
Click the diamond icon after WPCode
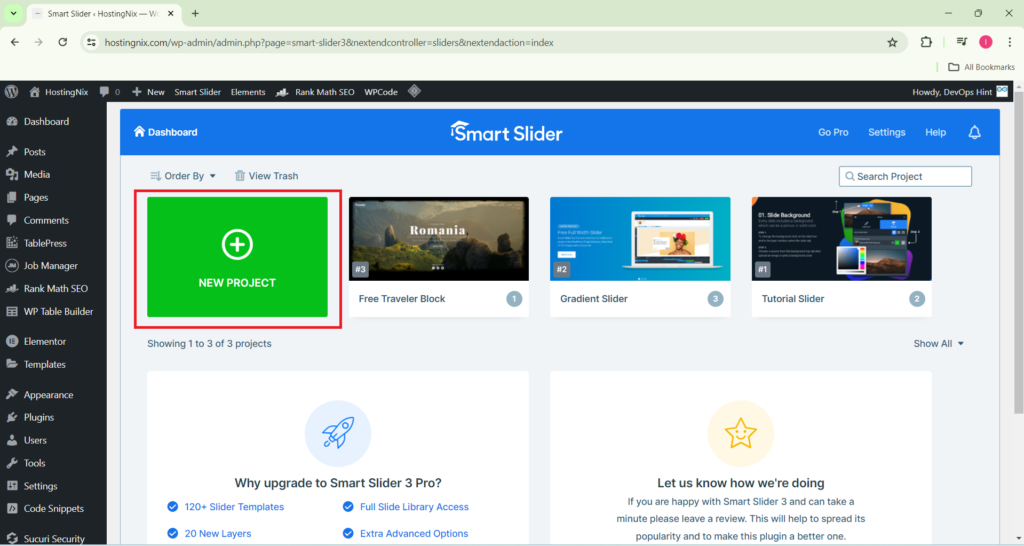414,91
